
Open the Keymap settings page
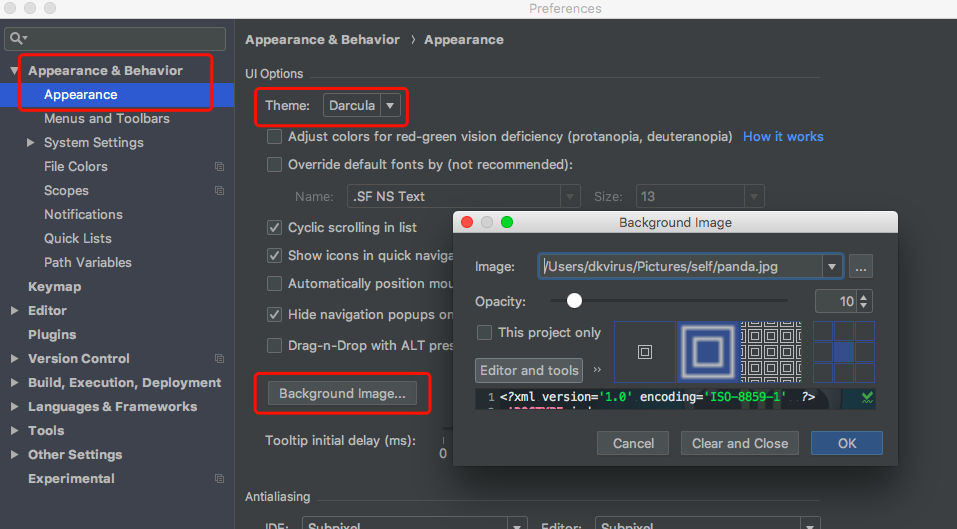[54, 287]
